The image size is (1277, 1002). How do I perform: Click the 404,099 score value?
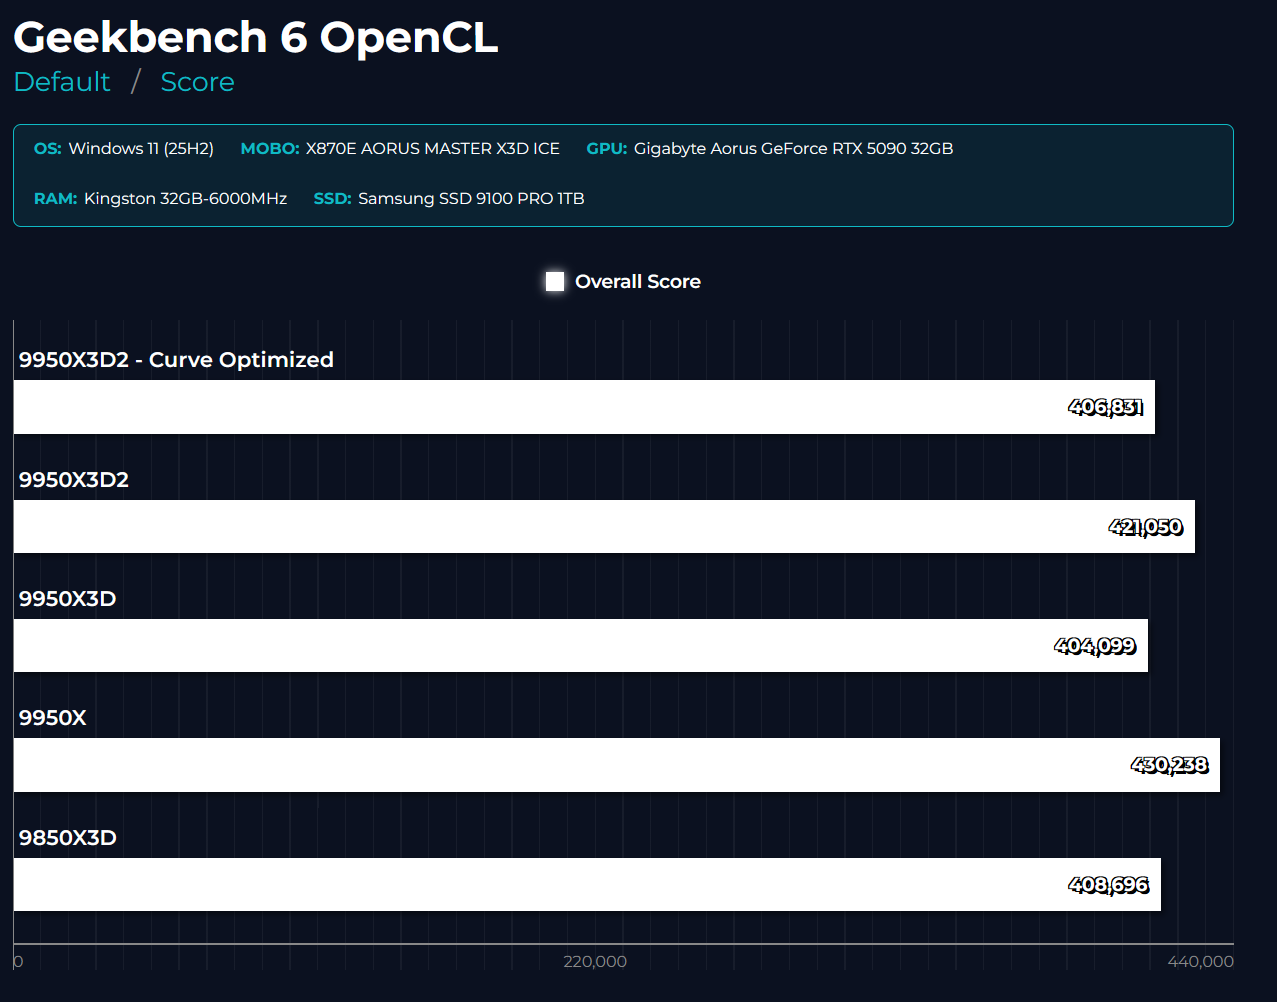(1095, 646)
